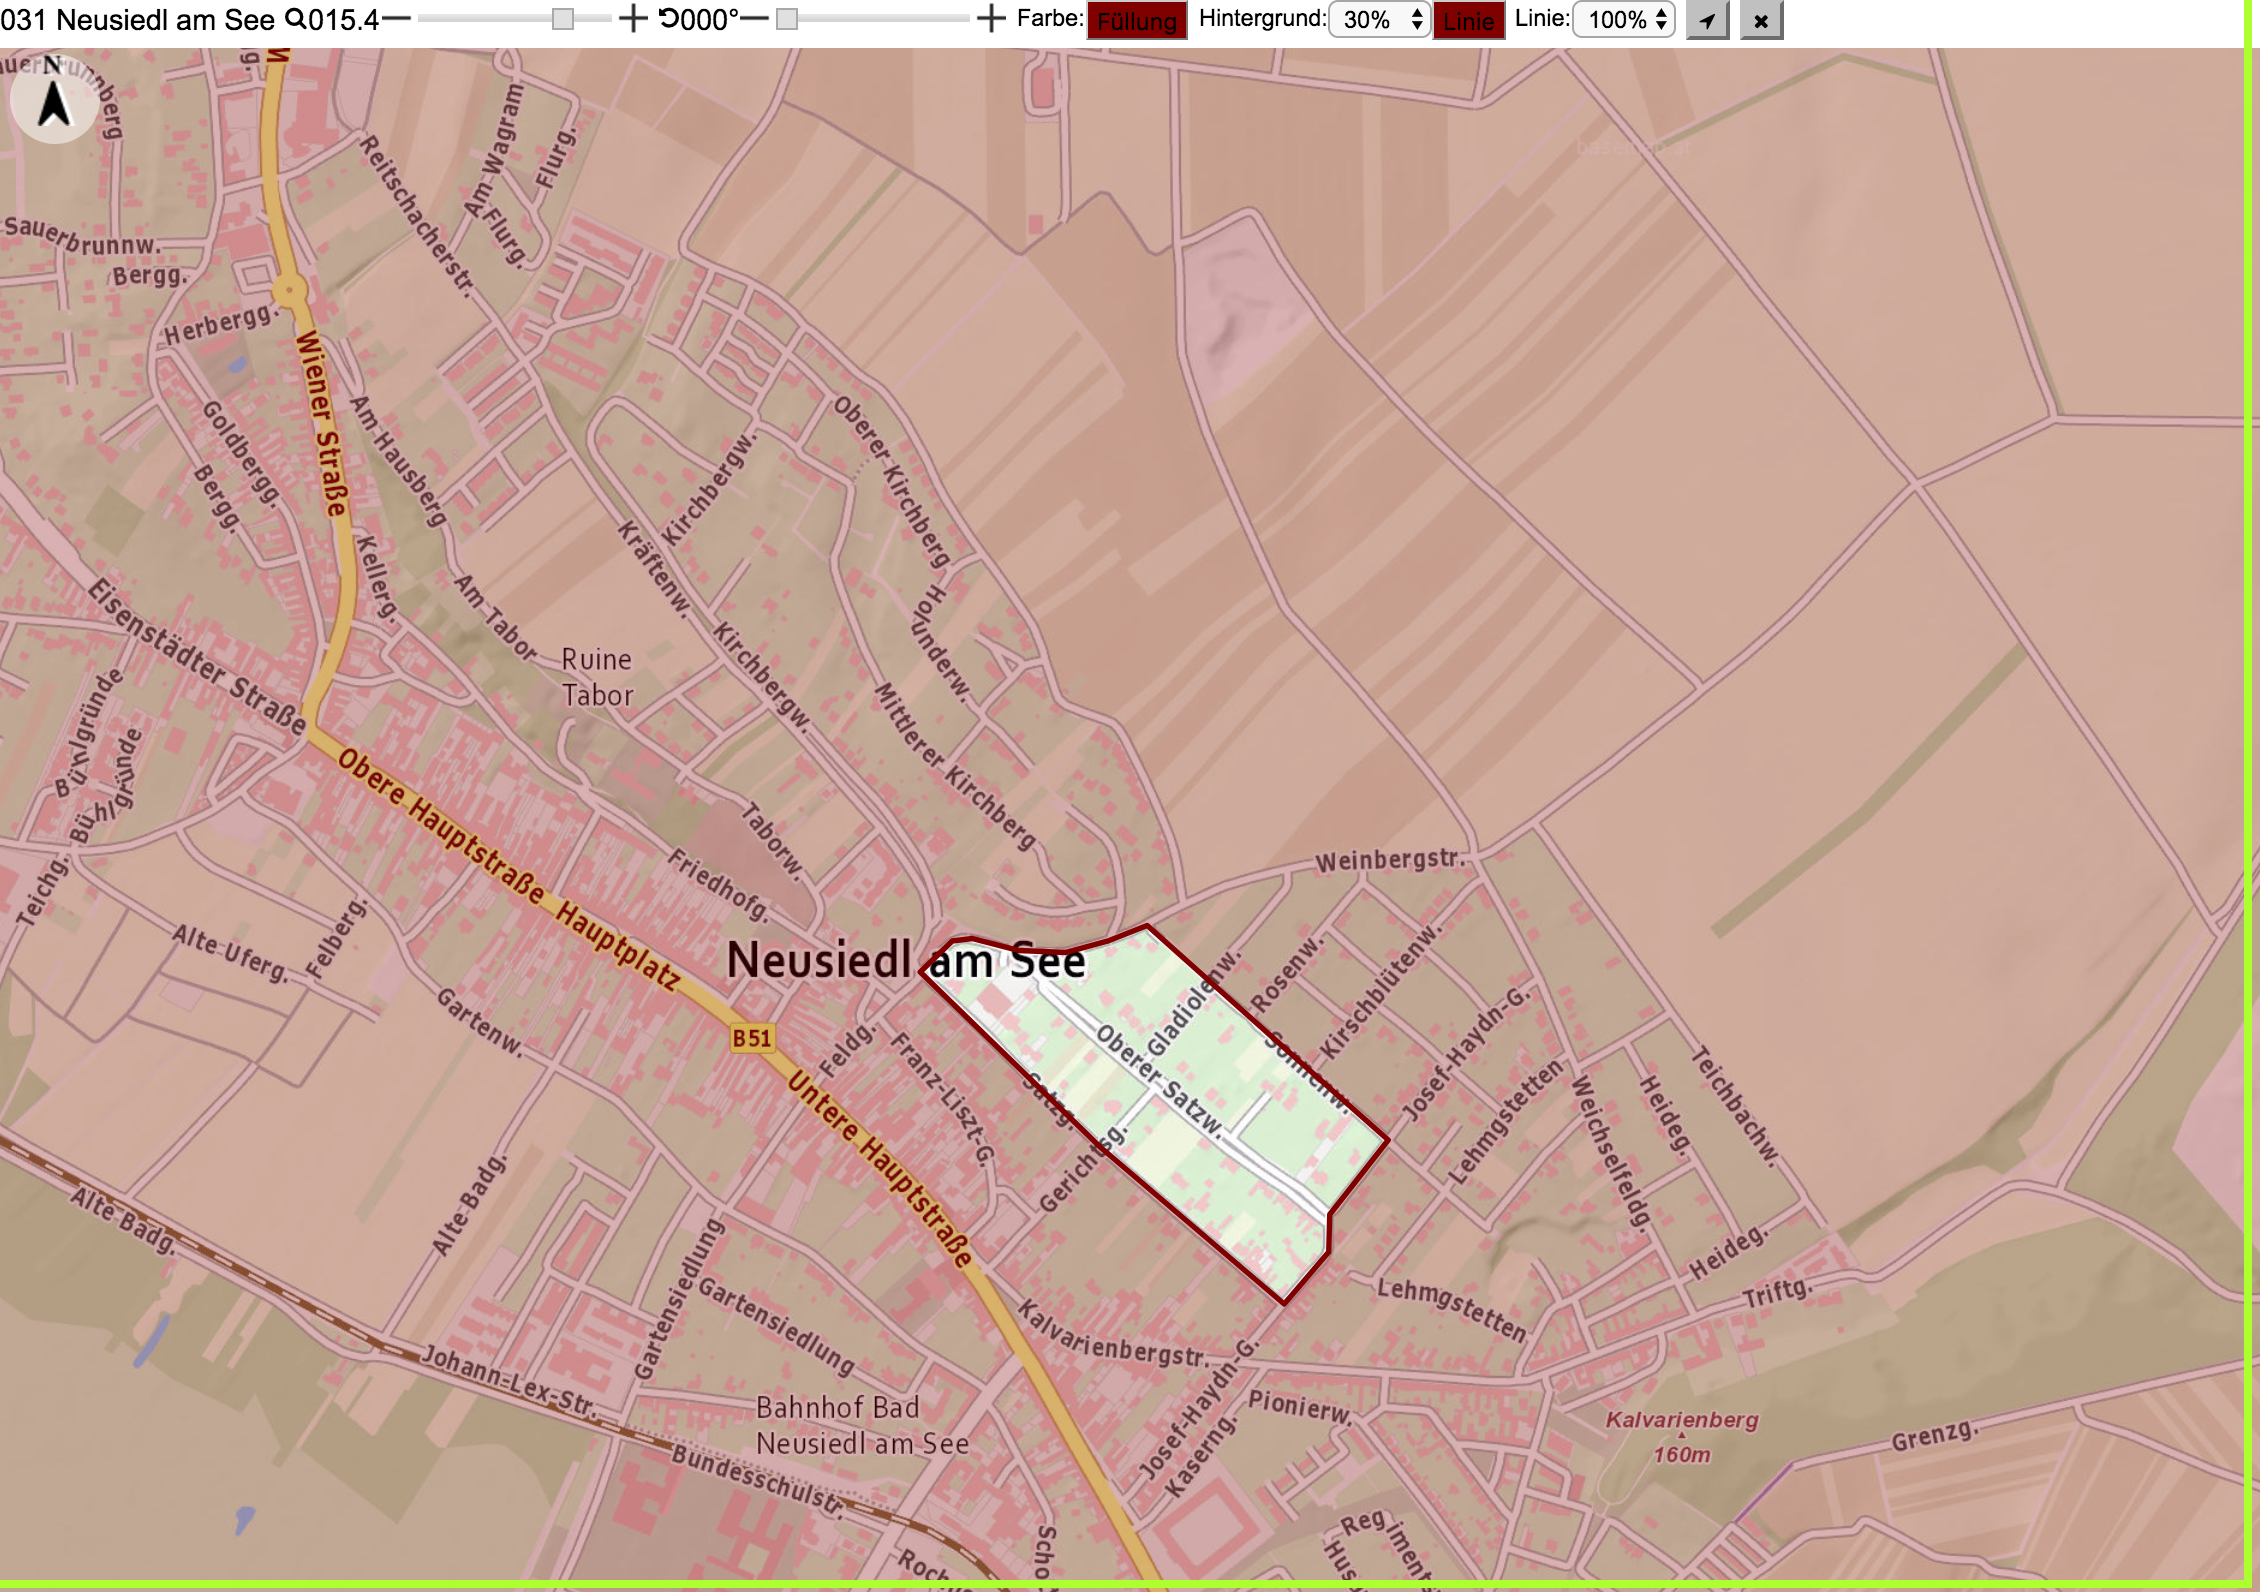Click the north compass arrow icon
The height and width of the screenshot is (1592, 2260).
[54, 100]
